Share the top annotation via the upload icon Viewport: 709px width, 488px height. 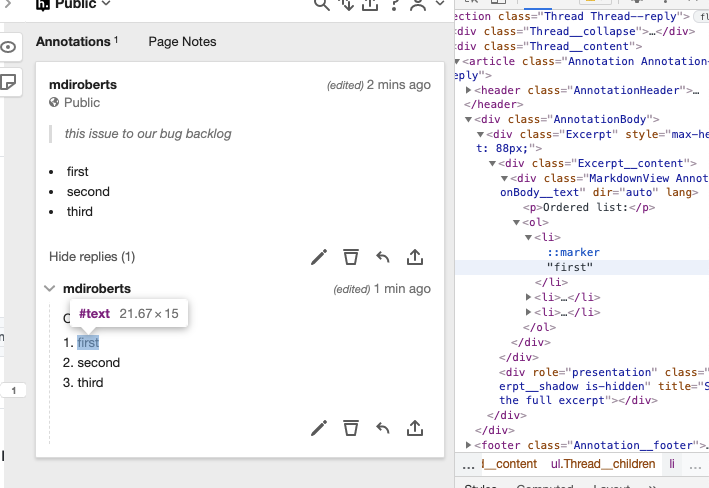point(415,257)
